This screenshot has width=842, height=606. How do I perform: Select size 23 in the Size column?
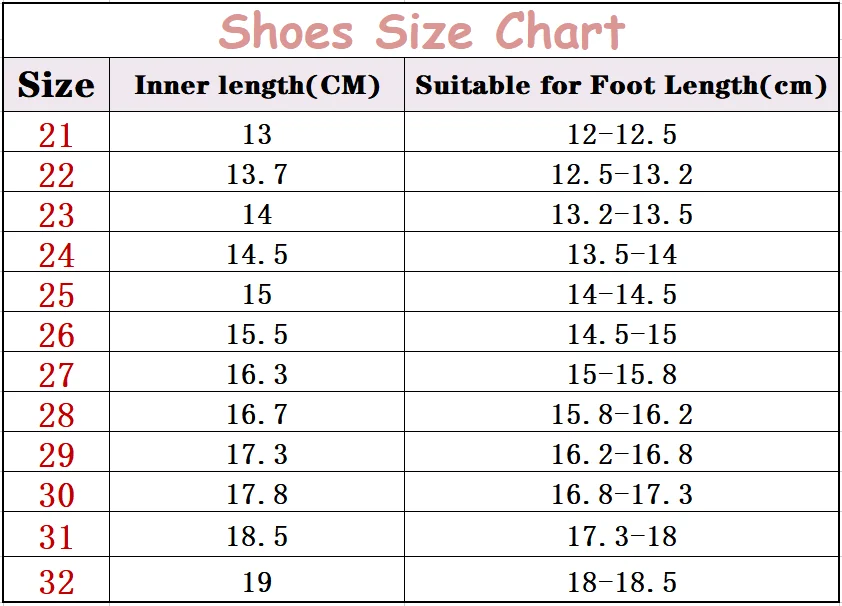(56, 215)
